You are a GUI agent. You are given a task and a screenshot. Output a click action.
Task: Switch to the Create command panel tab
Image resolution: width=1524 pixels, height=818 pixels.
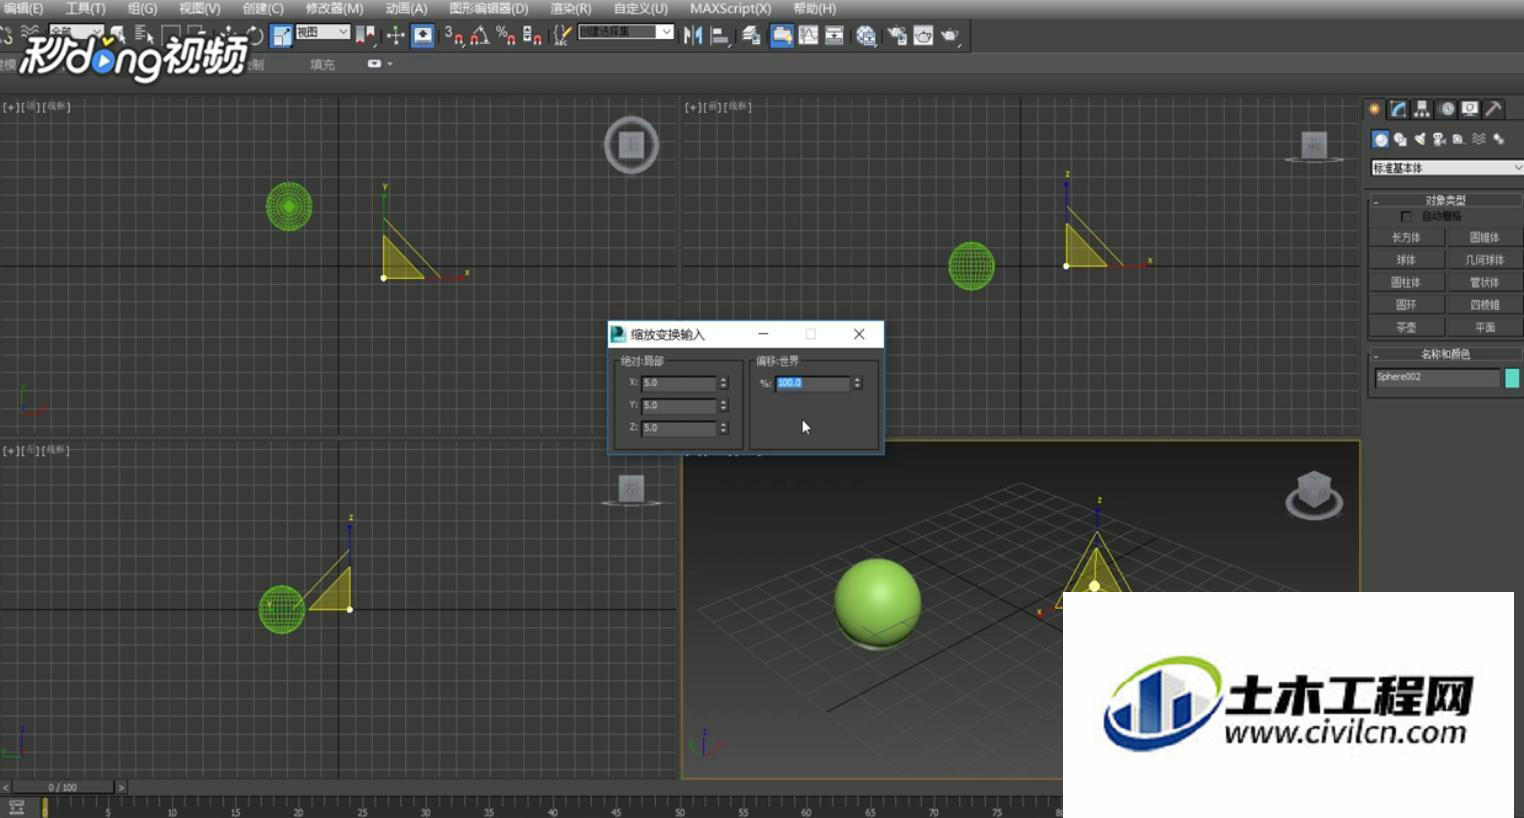pos(1374,109)
